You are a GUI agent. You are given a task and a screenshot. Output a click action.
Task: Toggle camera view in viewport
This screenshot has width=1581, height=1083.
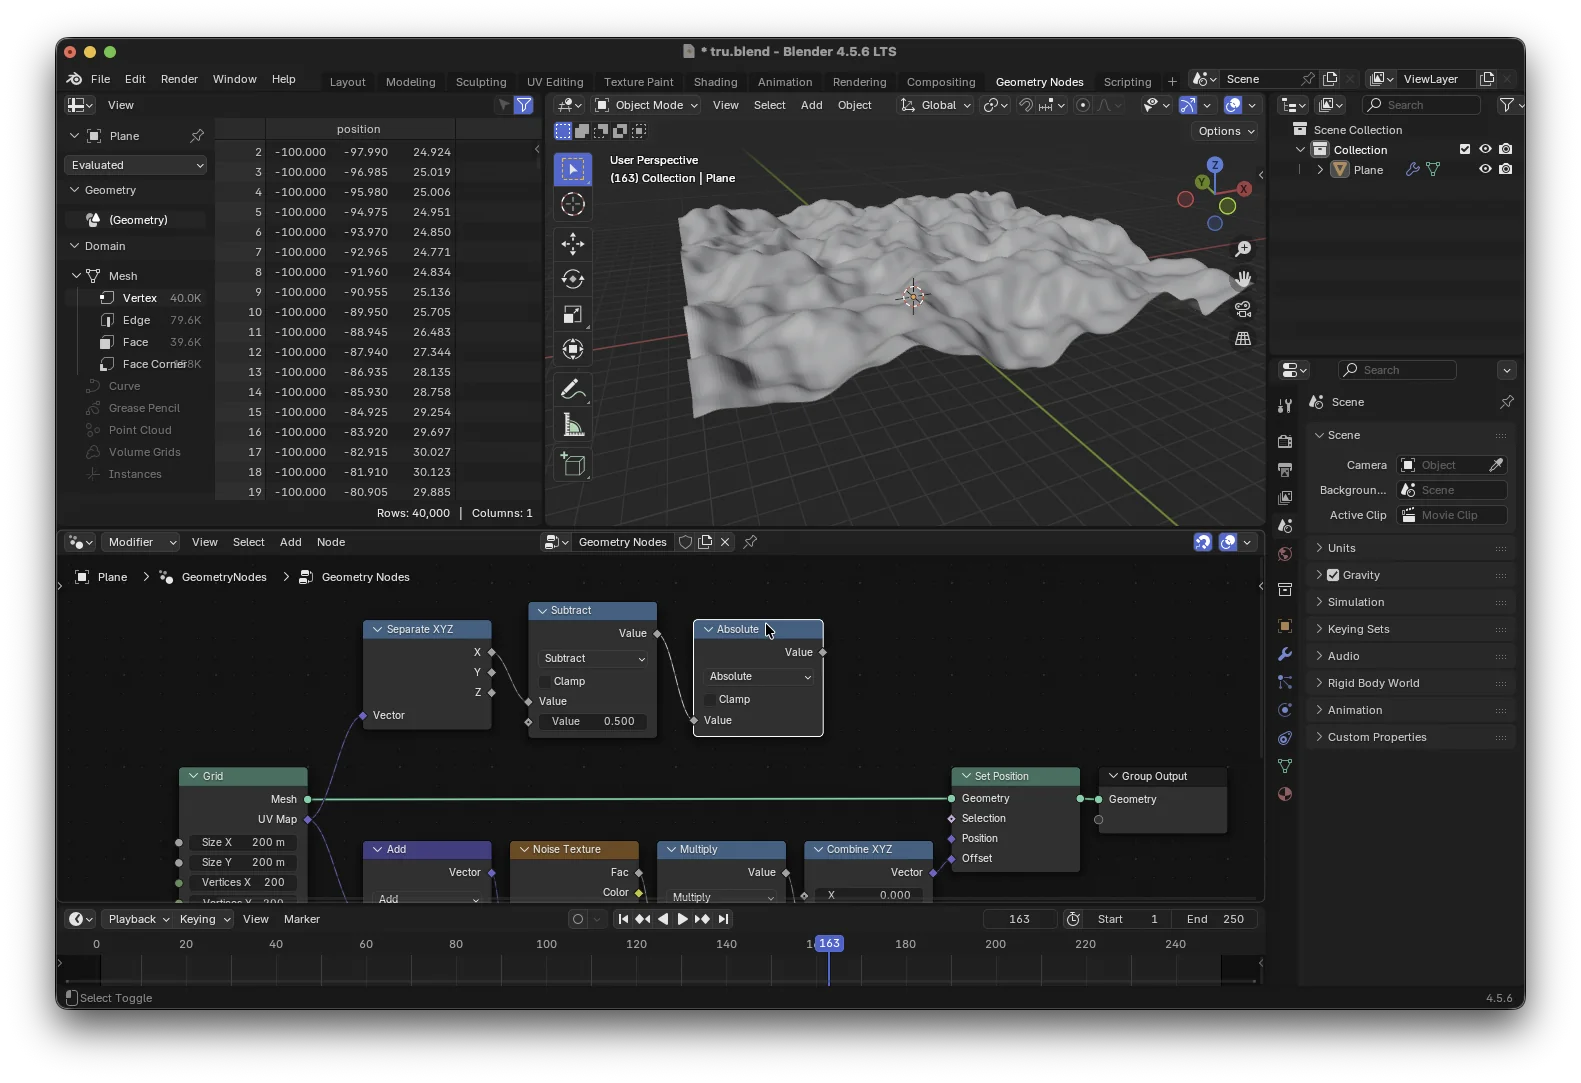click(x=1243, y=309)
